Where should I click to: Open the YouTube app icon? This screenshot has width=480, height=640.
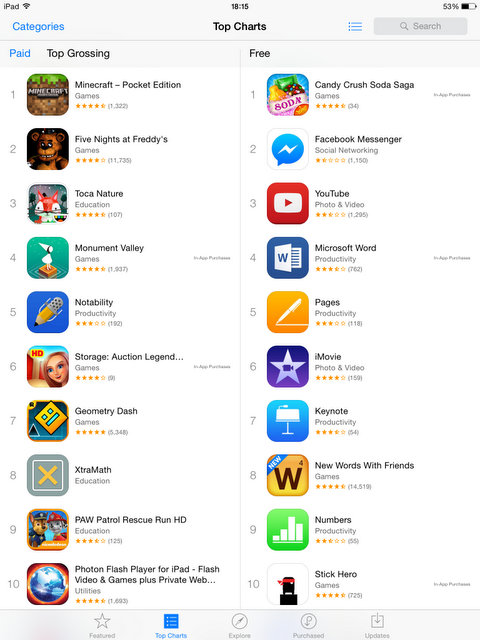(x=288, y=203)
